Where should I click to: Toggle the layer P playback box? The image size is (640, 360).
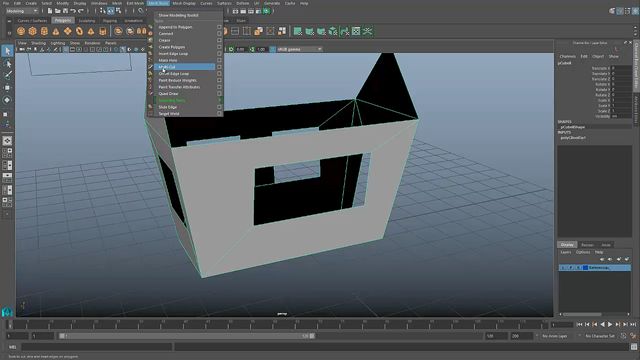pos(571,268)
